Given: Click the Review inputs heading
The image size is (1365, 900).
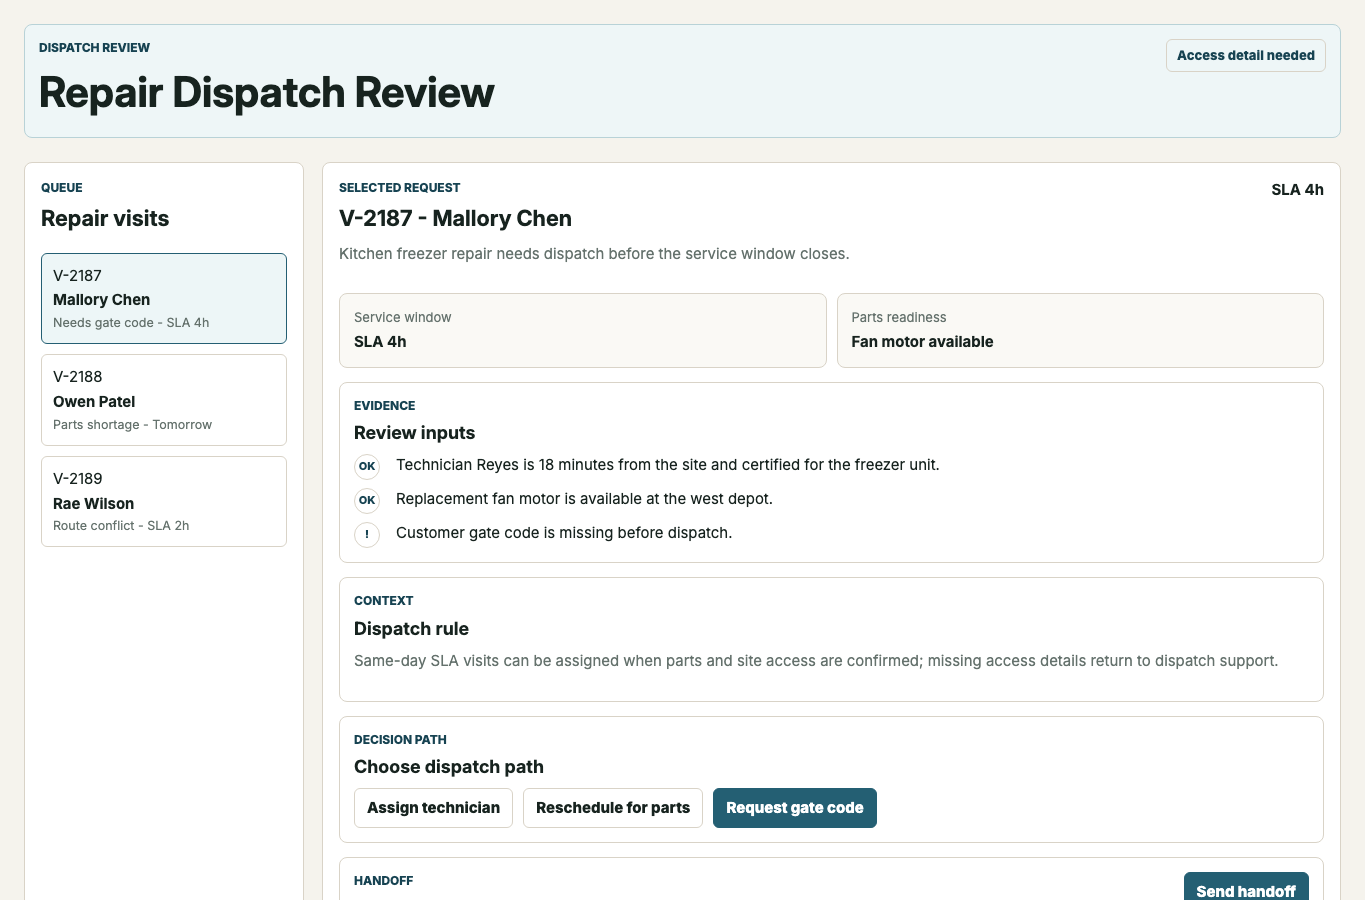Looking at the screenshot, I should (414, 433).
